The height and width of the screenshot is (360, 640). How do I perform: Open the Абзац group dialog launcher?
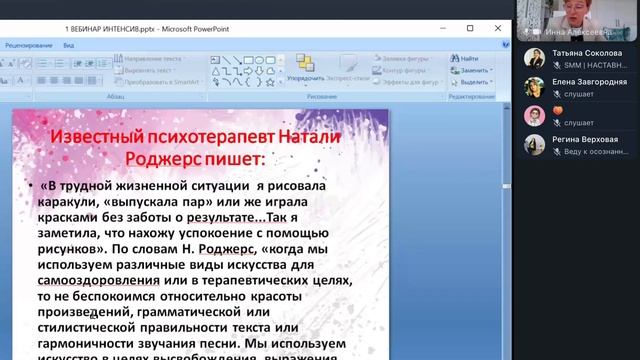point(201,97)
